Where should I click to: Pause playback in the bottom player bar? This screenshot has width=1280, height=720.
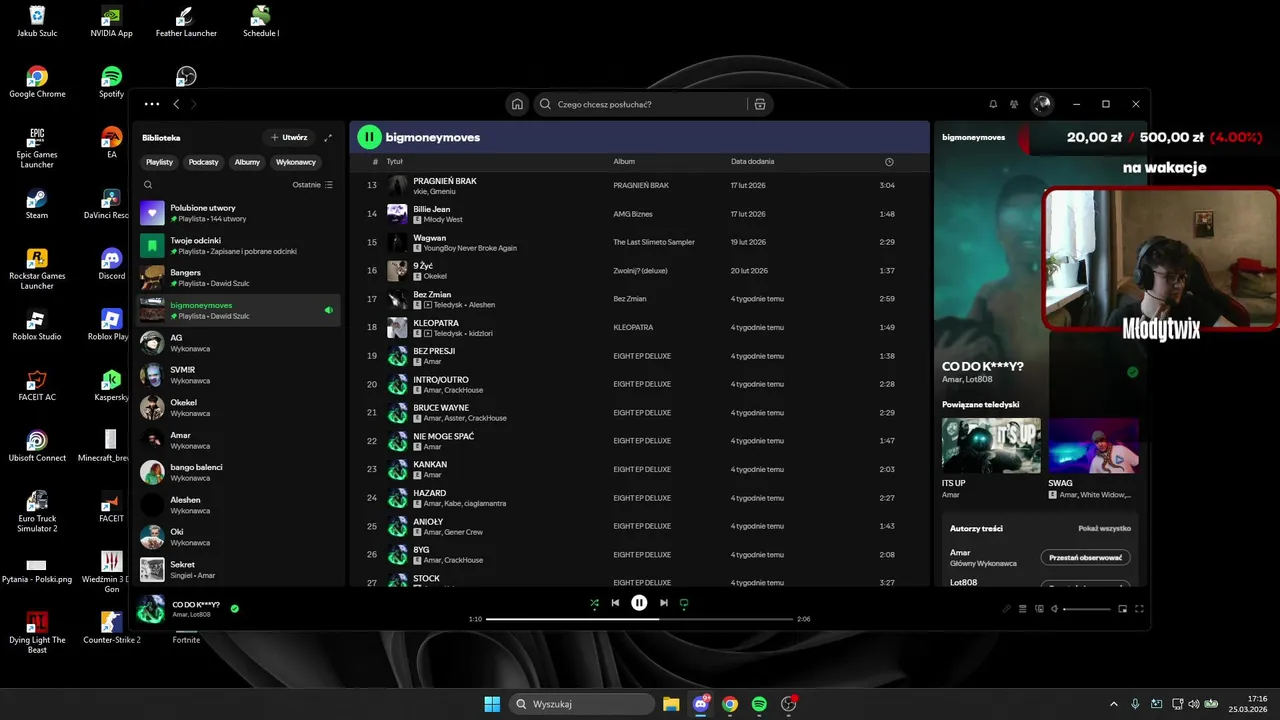[x=639, y=603]
